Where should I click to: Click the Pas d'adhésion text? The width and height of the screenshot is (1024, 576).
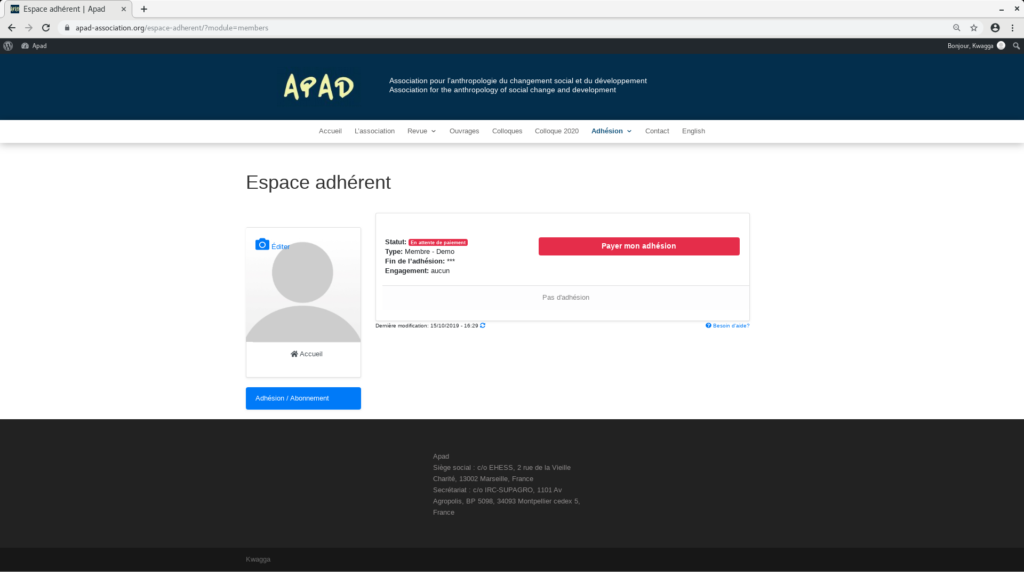(566, 298)
